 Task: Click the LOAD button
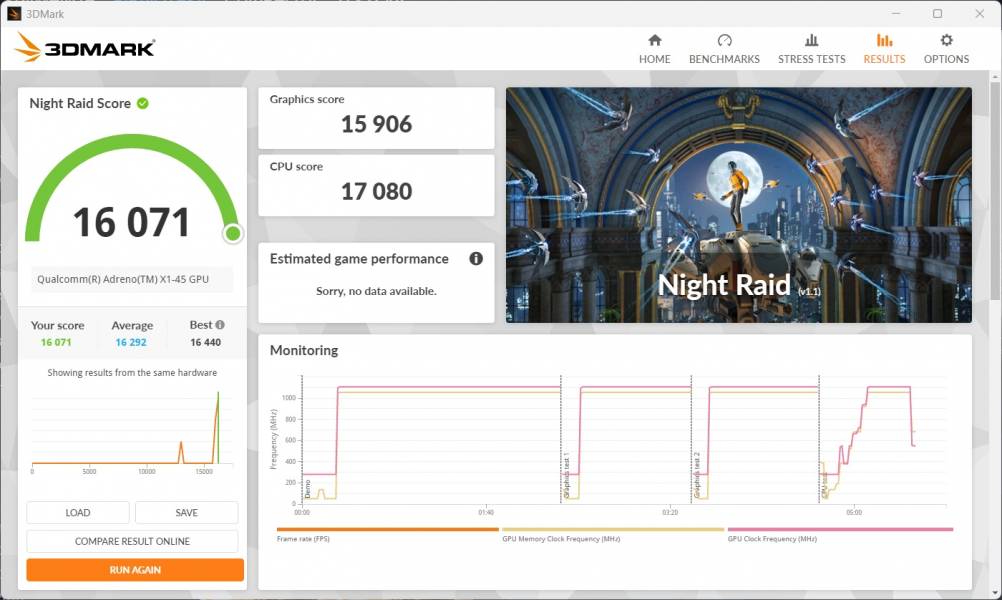click(x=78, y=512)
